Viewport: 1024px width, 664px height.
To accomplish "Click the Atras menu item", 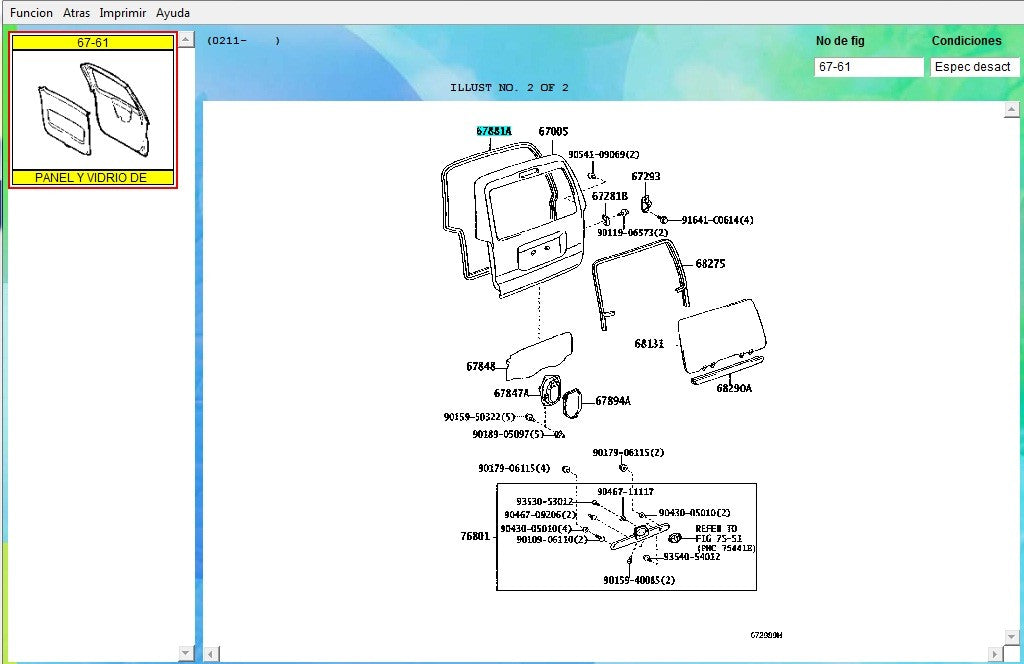I will 76,13.
